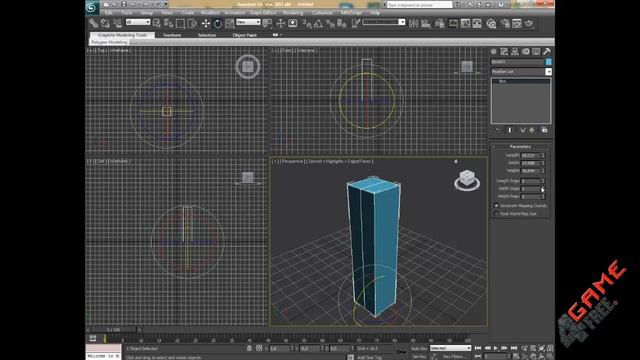Image resolution: width=640 pixels, height=360 pixels.
Task: Toggle the Snaps Toggle button
Action: point(307,23)
